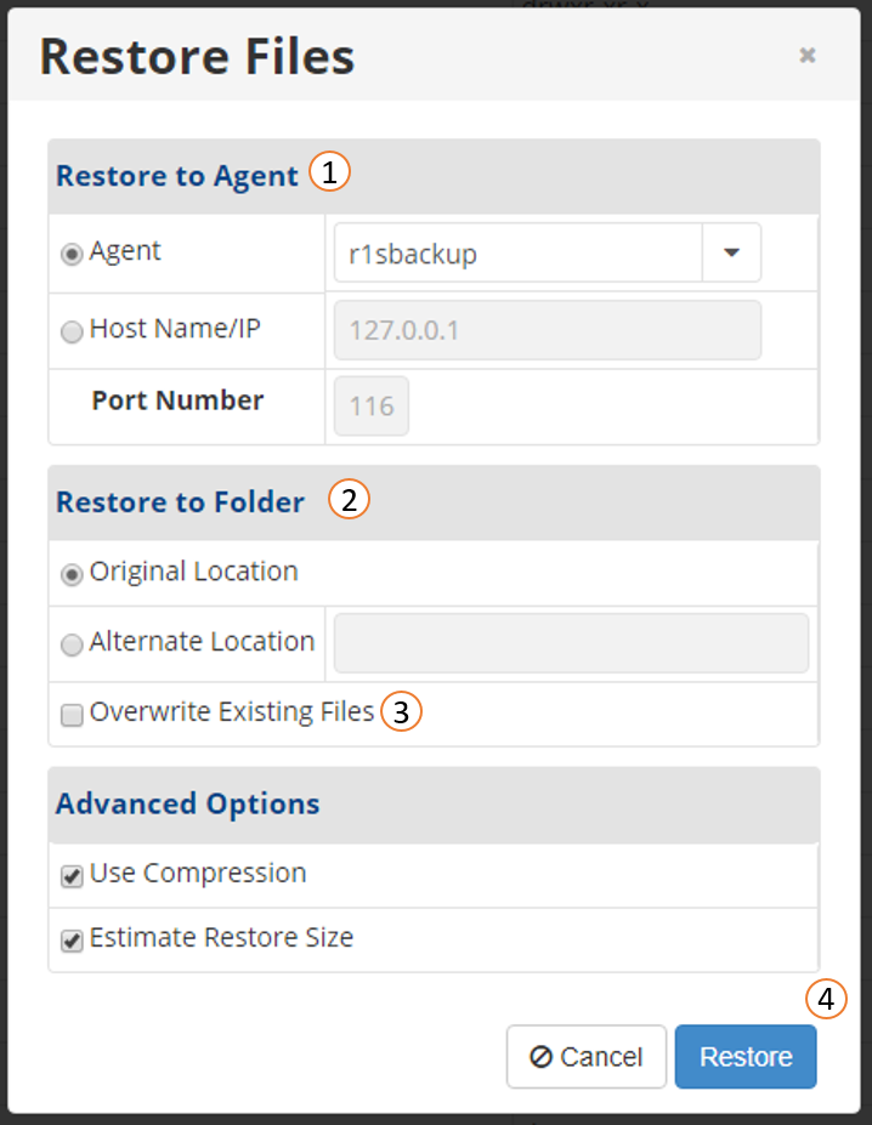
Task: Select the Agent radio button
Action: [72, 254]
